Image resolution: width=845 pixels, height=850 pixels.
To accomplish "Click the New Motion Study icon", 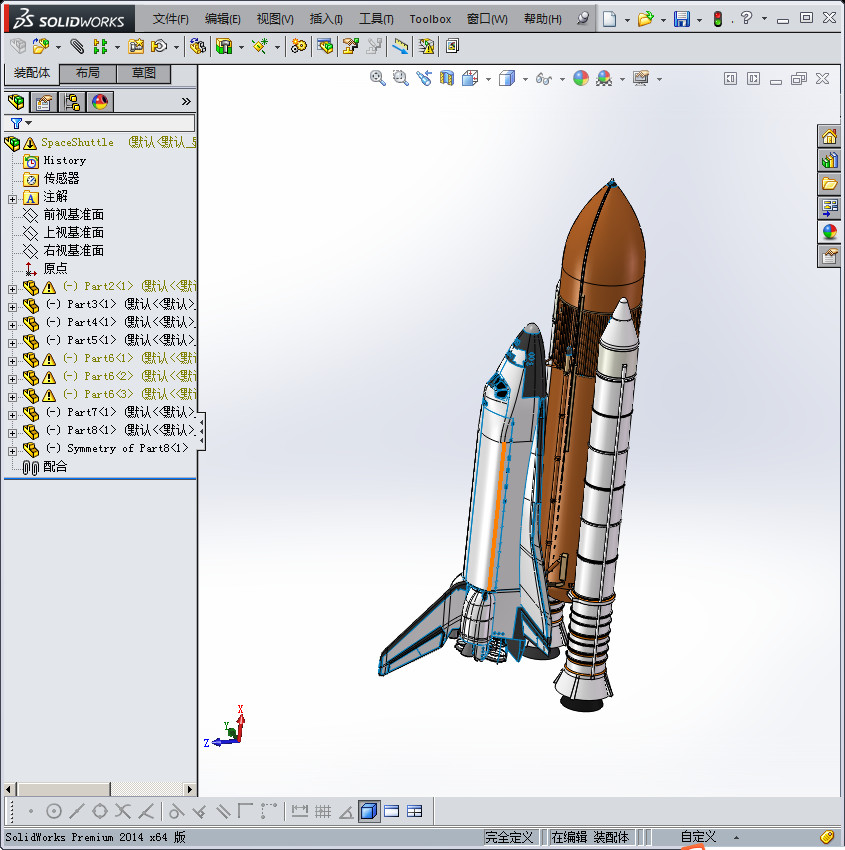I will (x=298, y=47).
